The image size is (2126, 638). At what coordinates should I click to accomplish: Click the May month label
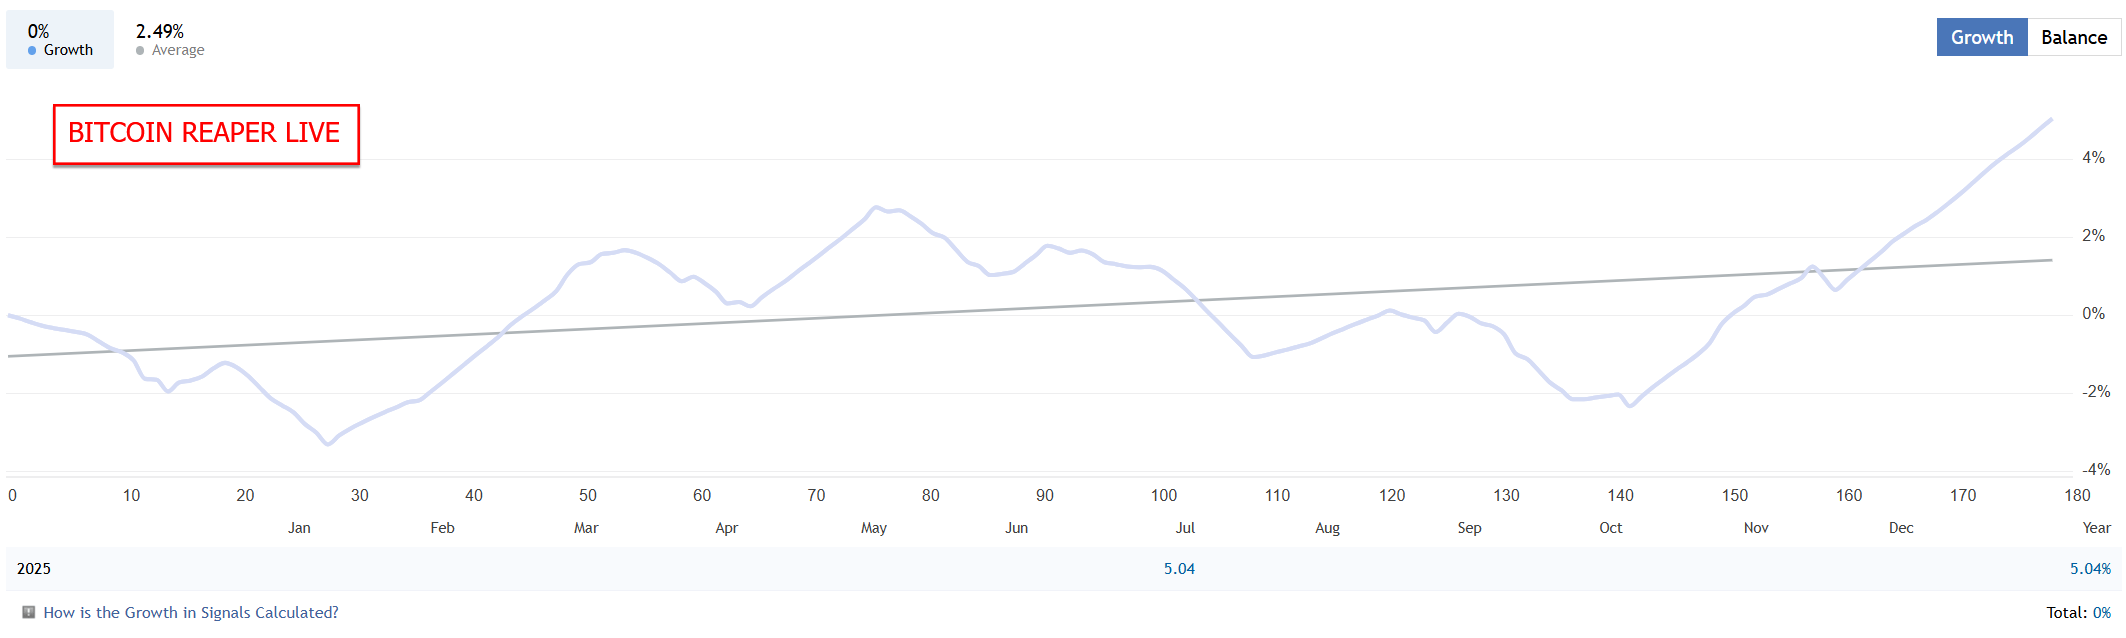coord(873,528)
